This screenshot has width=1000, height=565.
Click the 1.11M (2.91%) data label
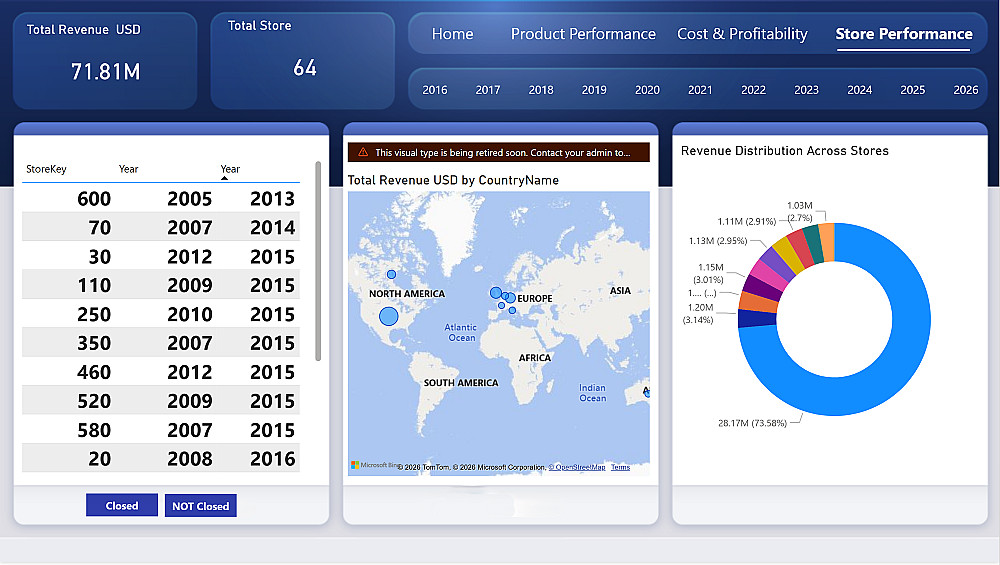tap(747, 221)
